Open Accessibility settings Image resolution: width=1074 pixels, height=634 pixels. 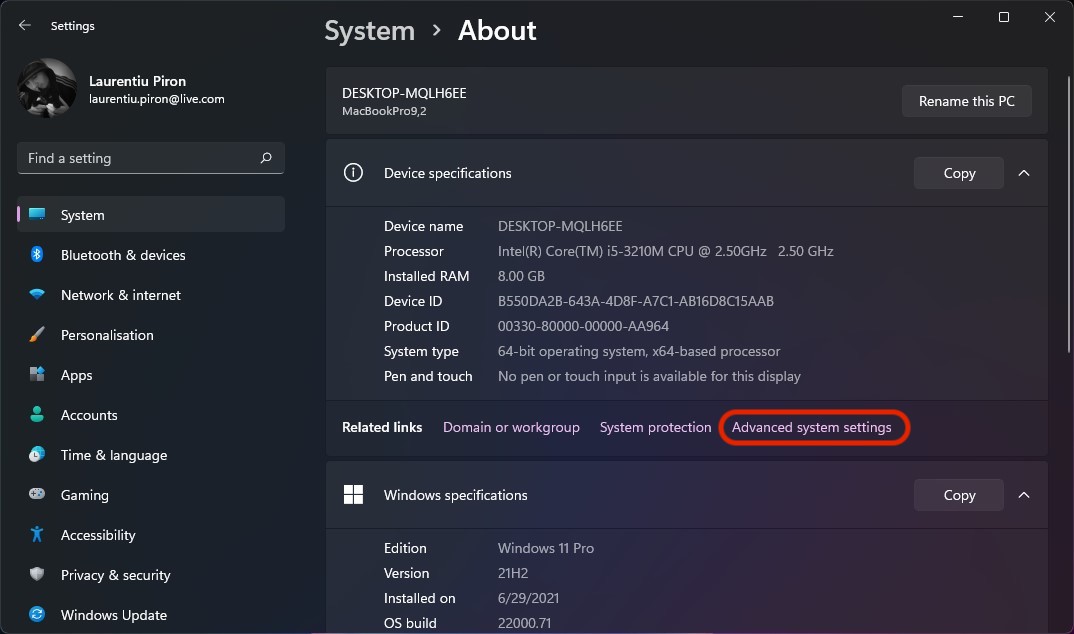pyautogui.click(x=151, y=535)
